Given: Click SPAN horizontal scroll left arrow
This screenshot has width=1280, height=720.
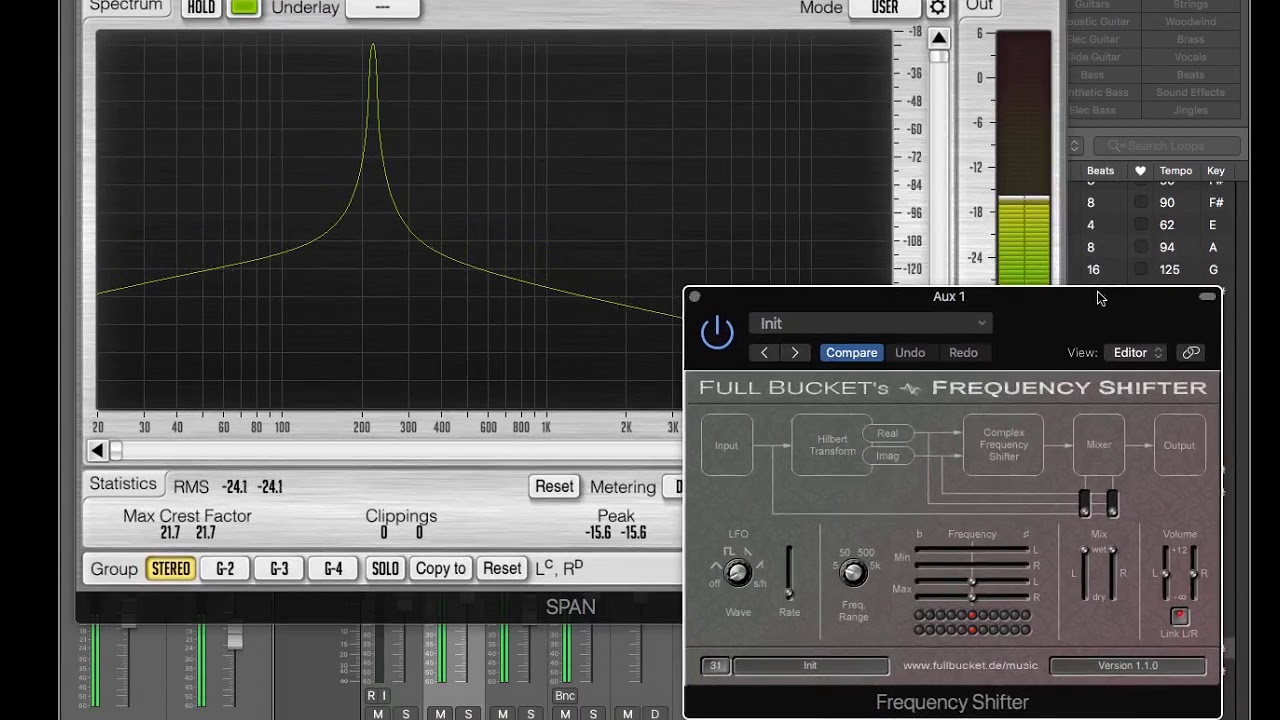Looking at the screenshot, I should [97, 450].
